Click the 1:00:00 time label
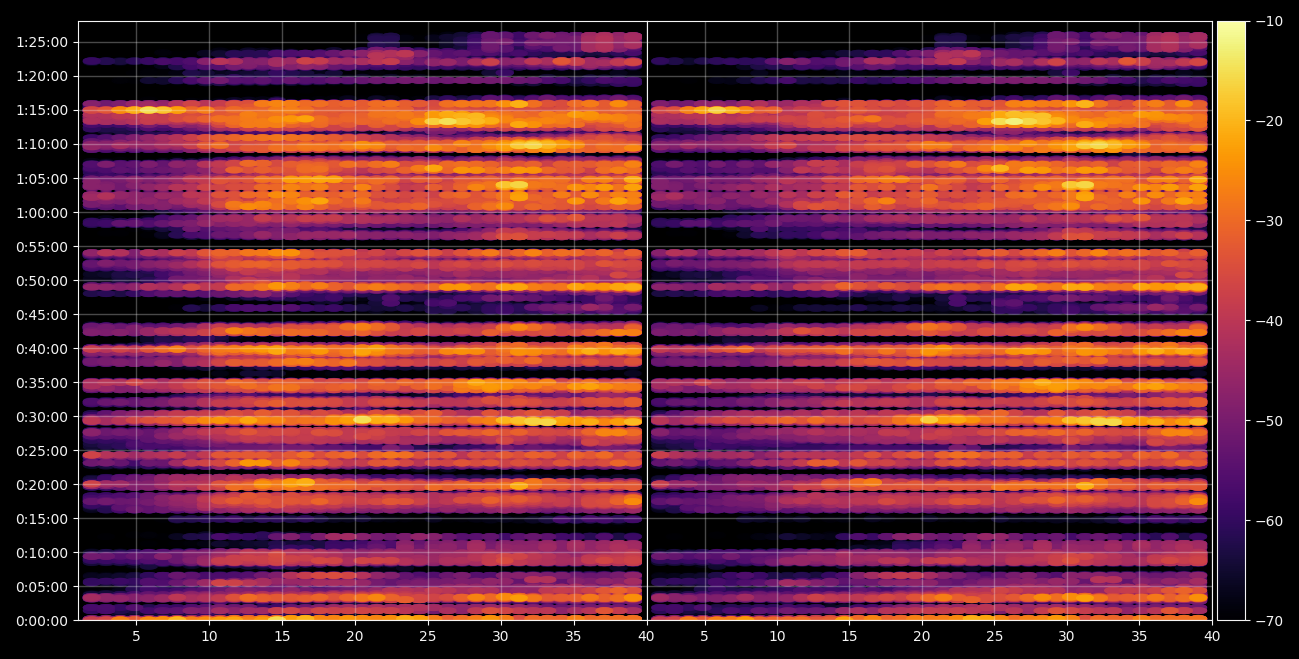This screenshot has width=1299, height=659. (x=41, y=212)
